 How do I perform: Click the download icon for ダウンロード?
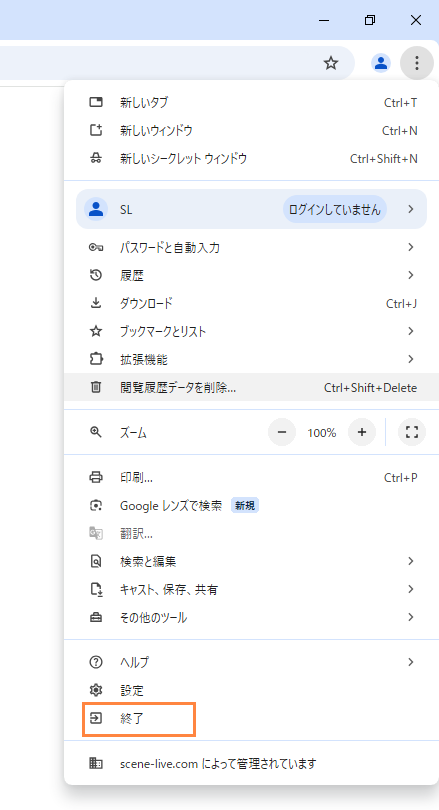point(96,303)
